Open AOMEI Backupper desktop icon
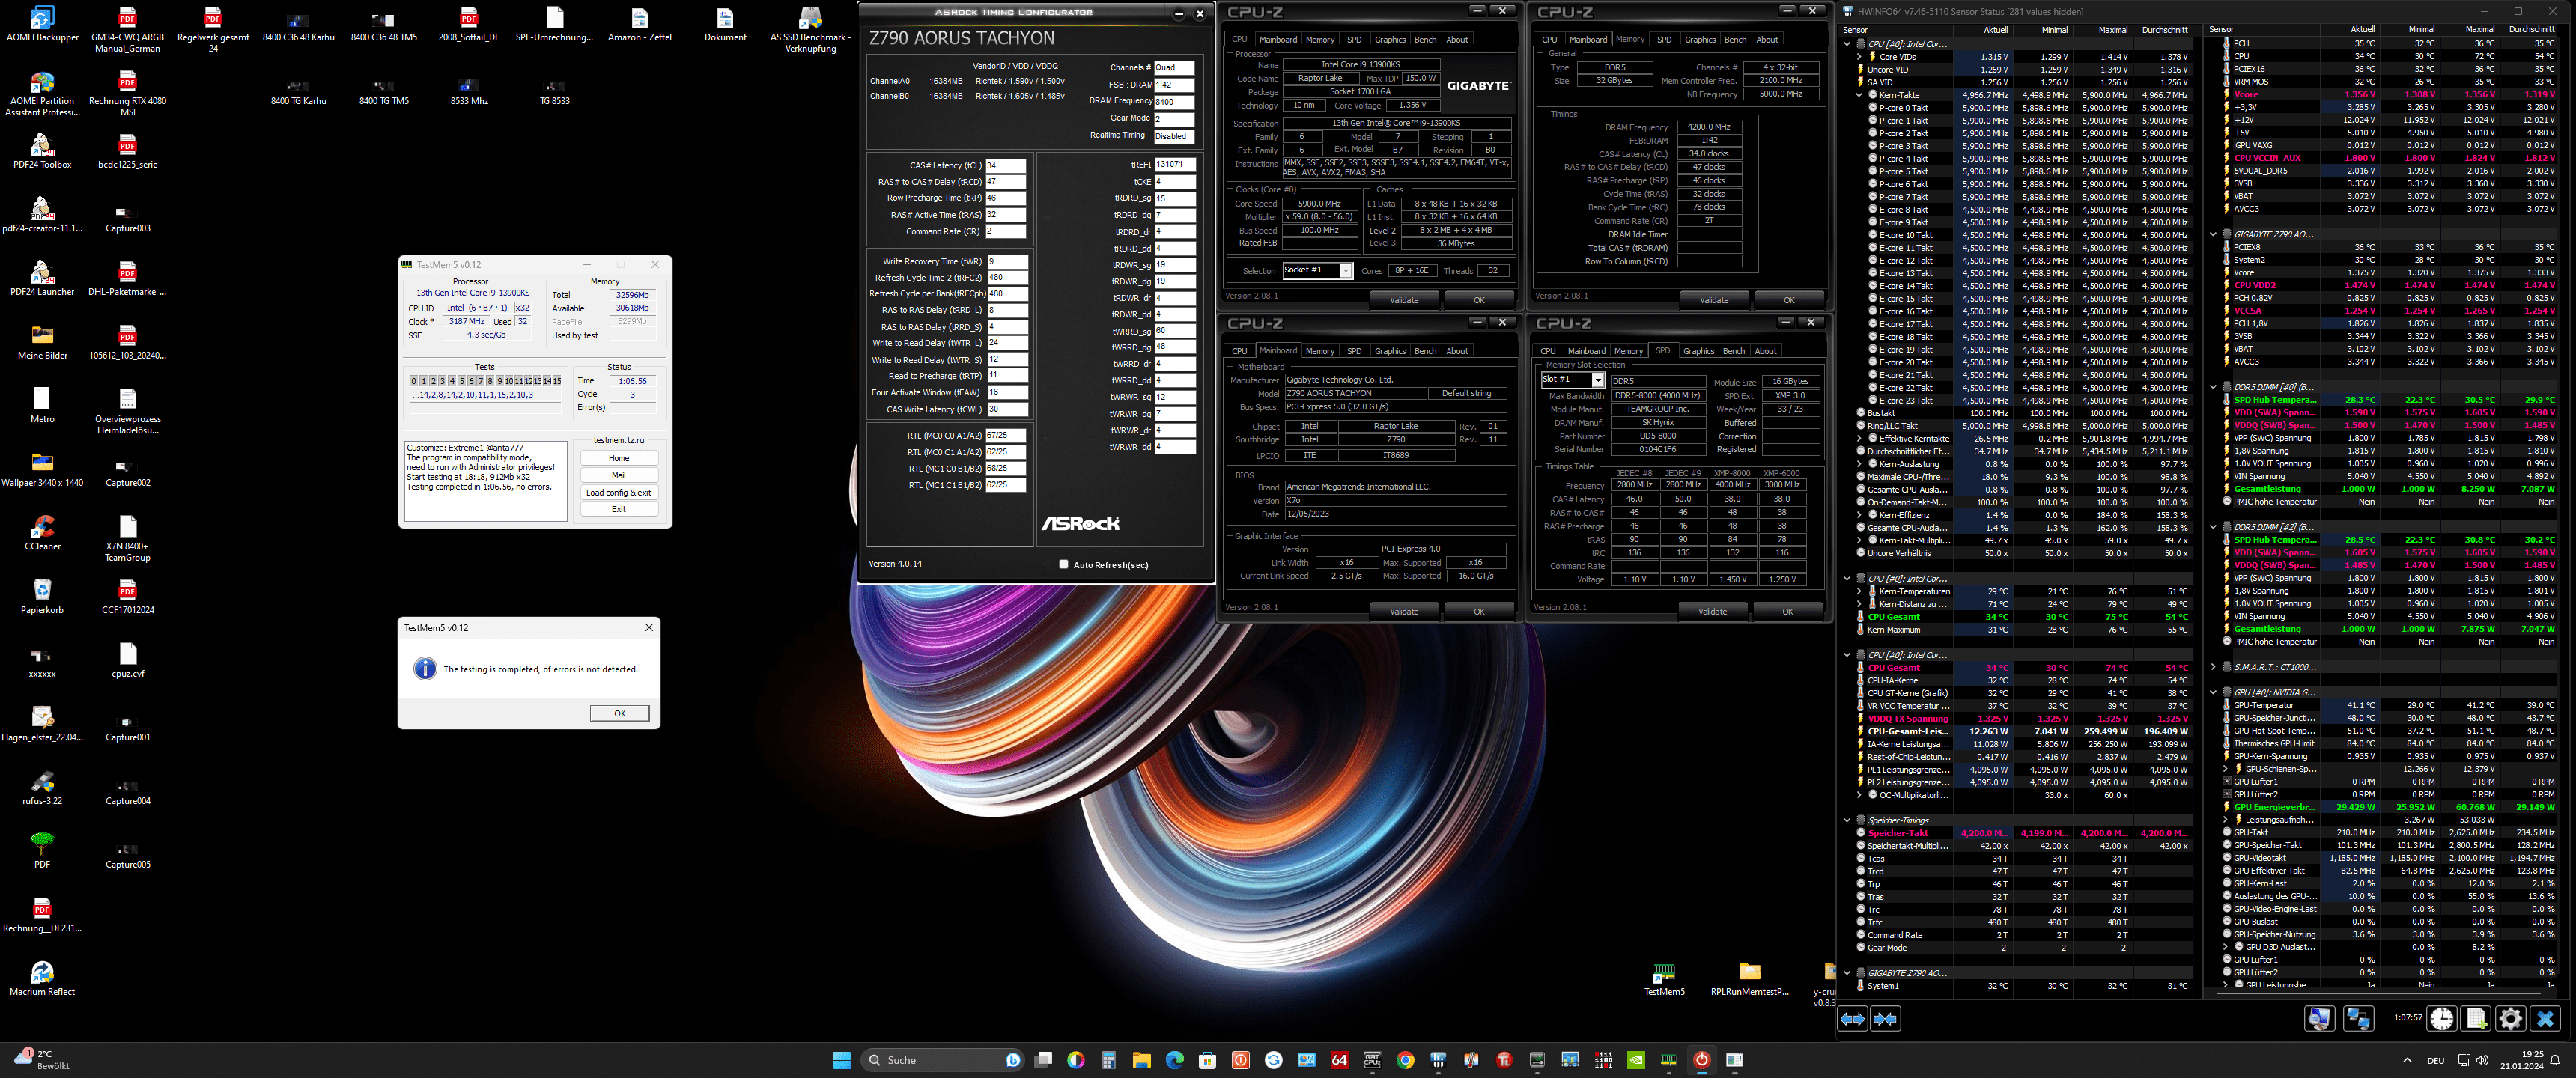 (42, 25)
